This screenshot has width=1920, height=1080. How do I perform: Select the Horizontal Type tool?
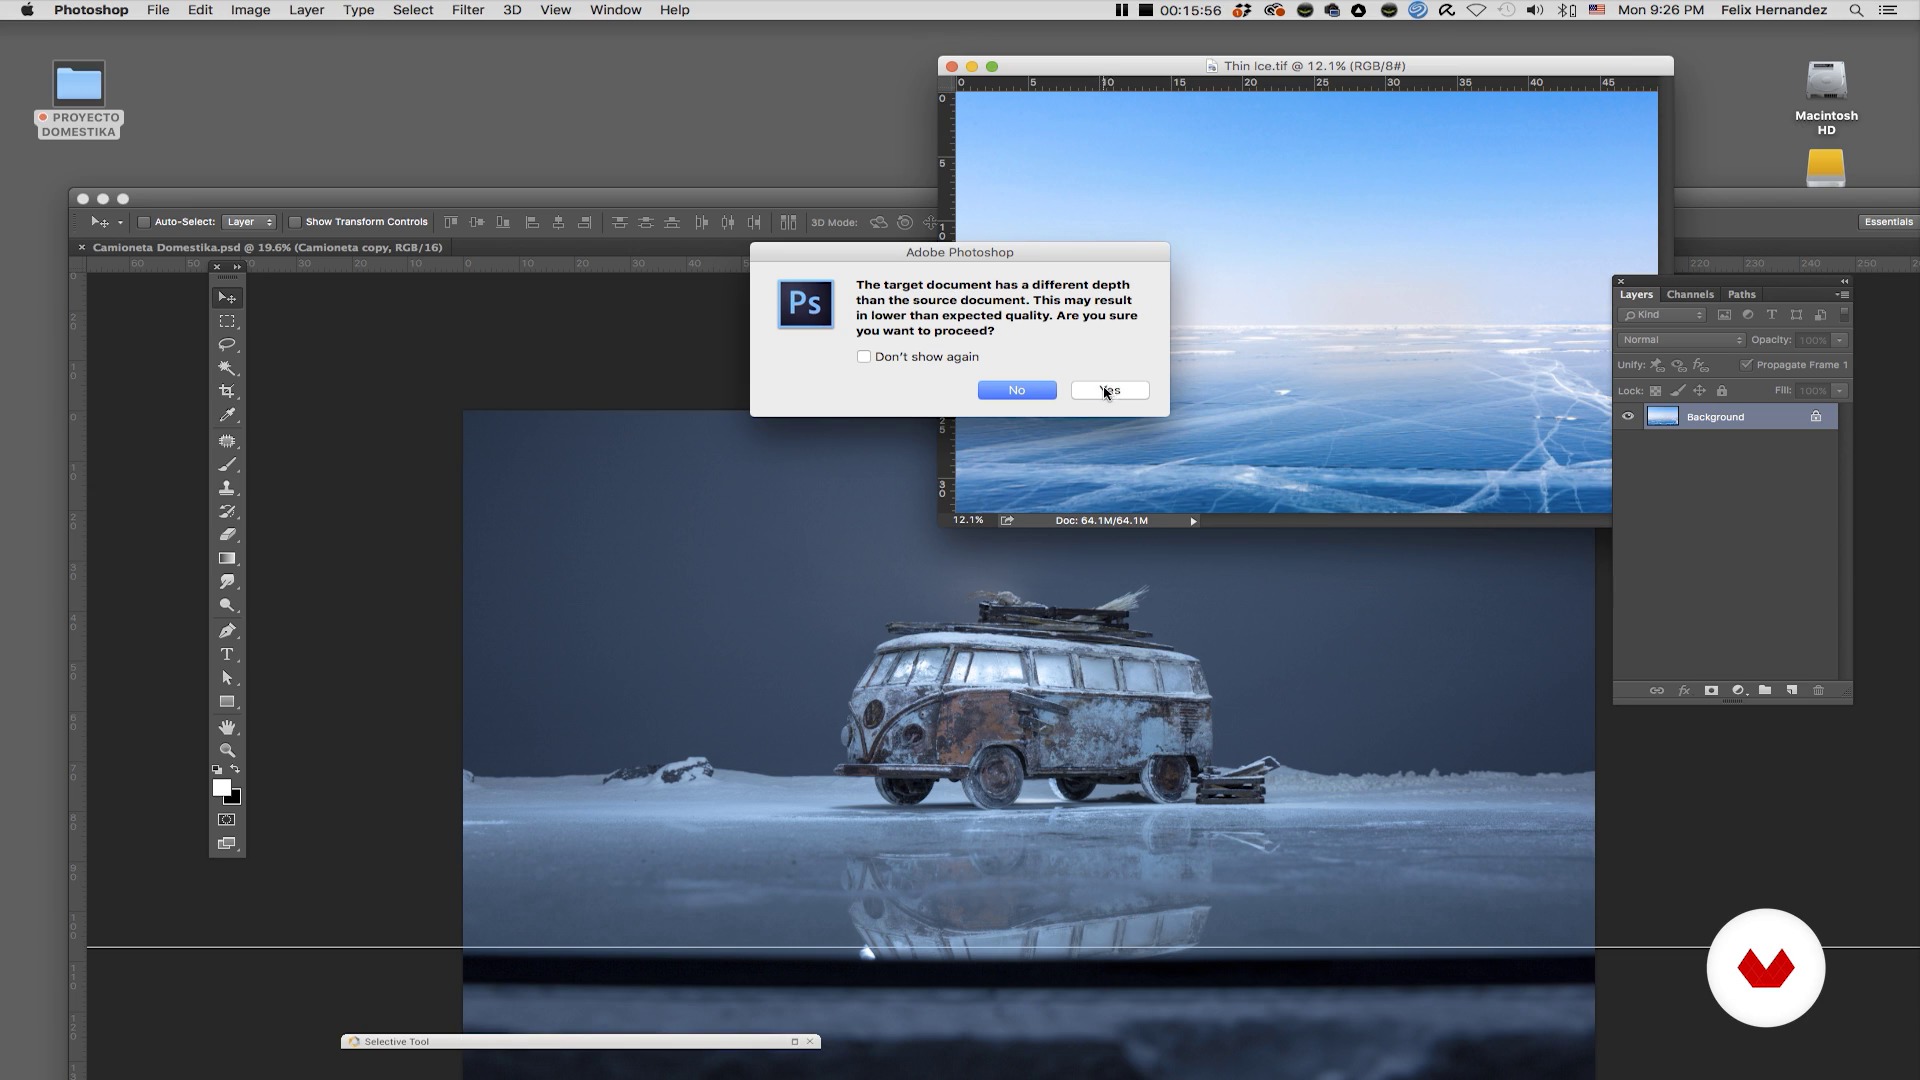coord(227,655)
